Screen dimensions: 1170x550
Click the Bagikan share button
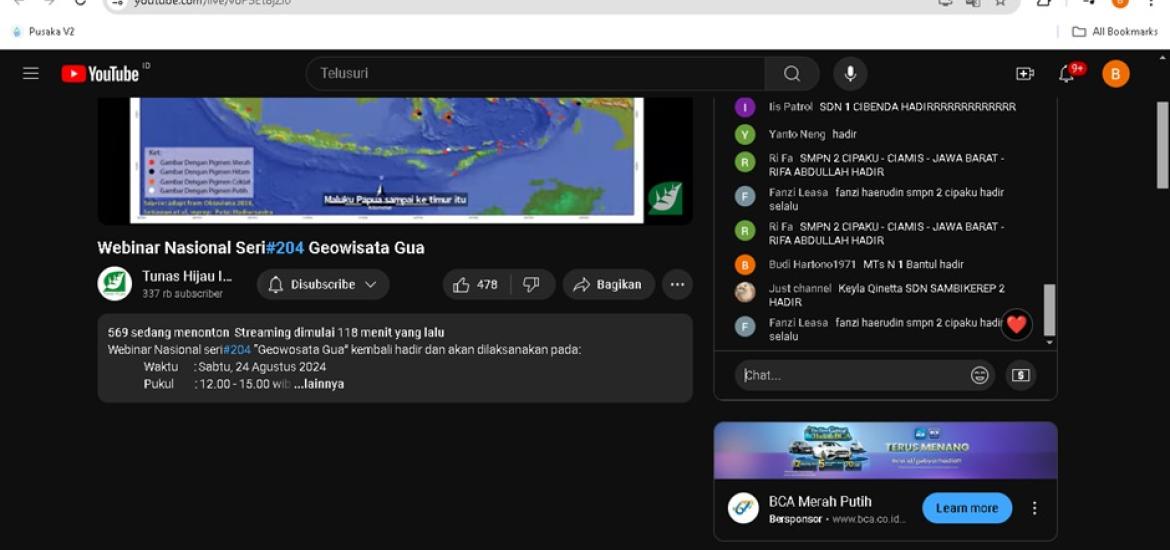[x=609, y=284]
